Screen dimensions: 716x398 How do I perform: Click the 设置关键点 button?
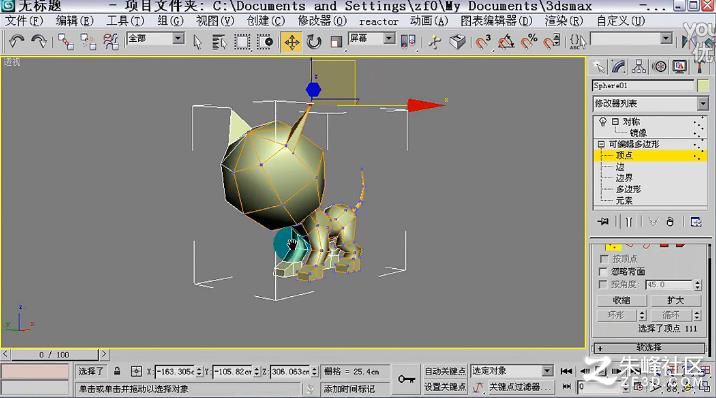click(x=445, y=387)
